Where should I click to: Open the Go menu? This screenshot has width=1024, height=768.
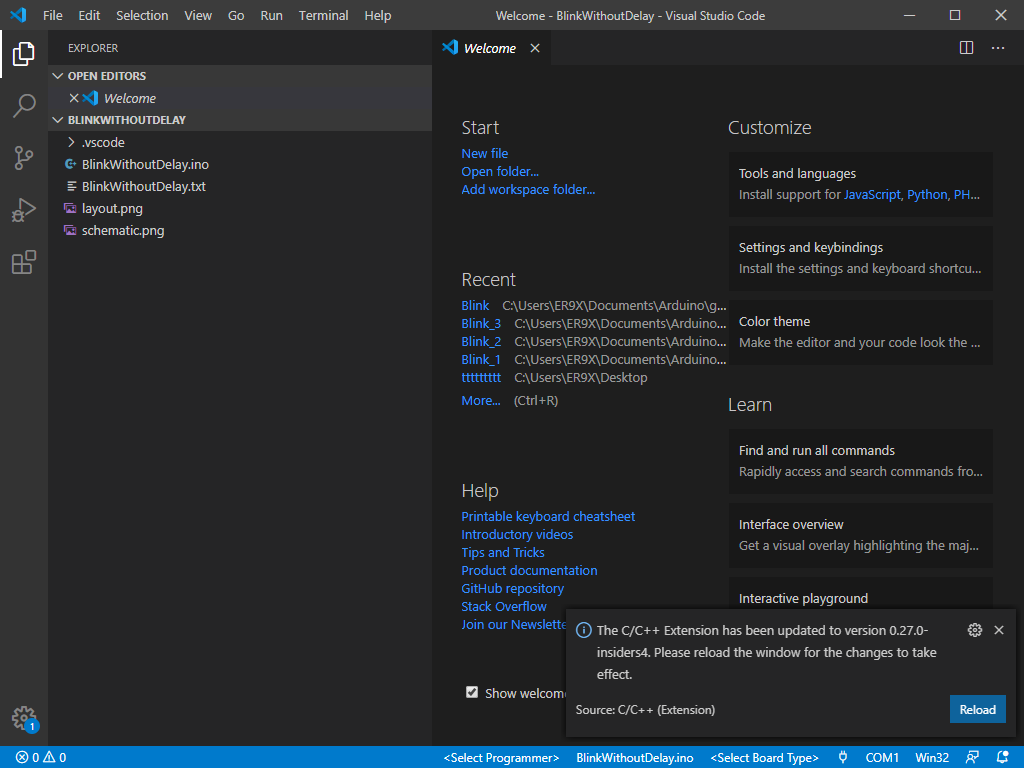click(236, 16)
